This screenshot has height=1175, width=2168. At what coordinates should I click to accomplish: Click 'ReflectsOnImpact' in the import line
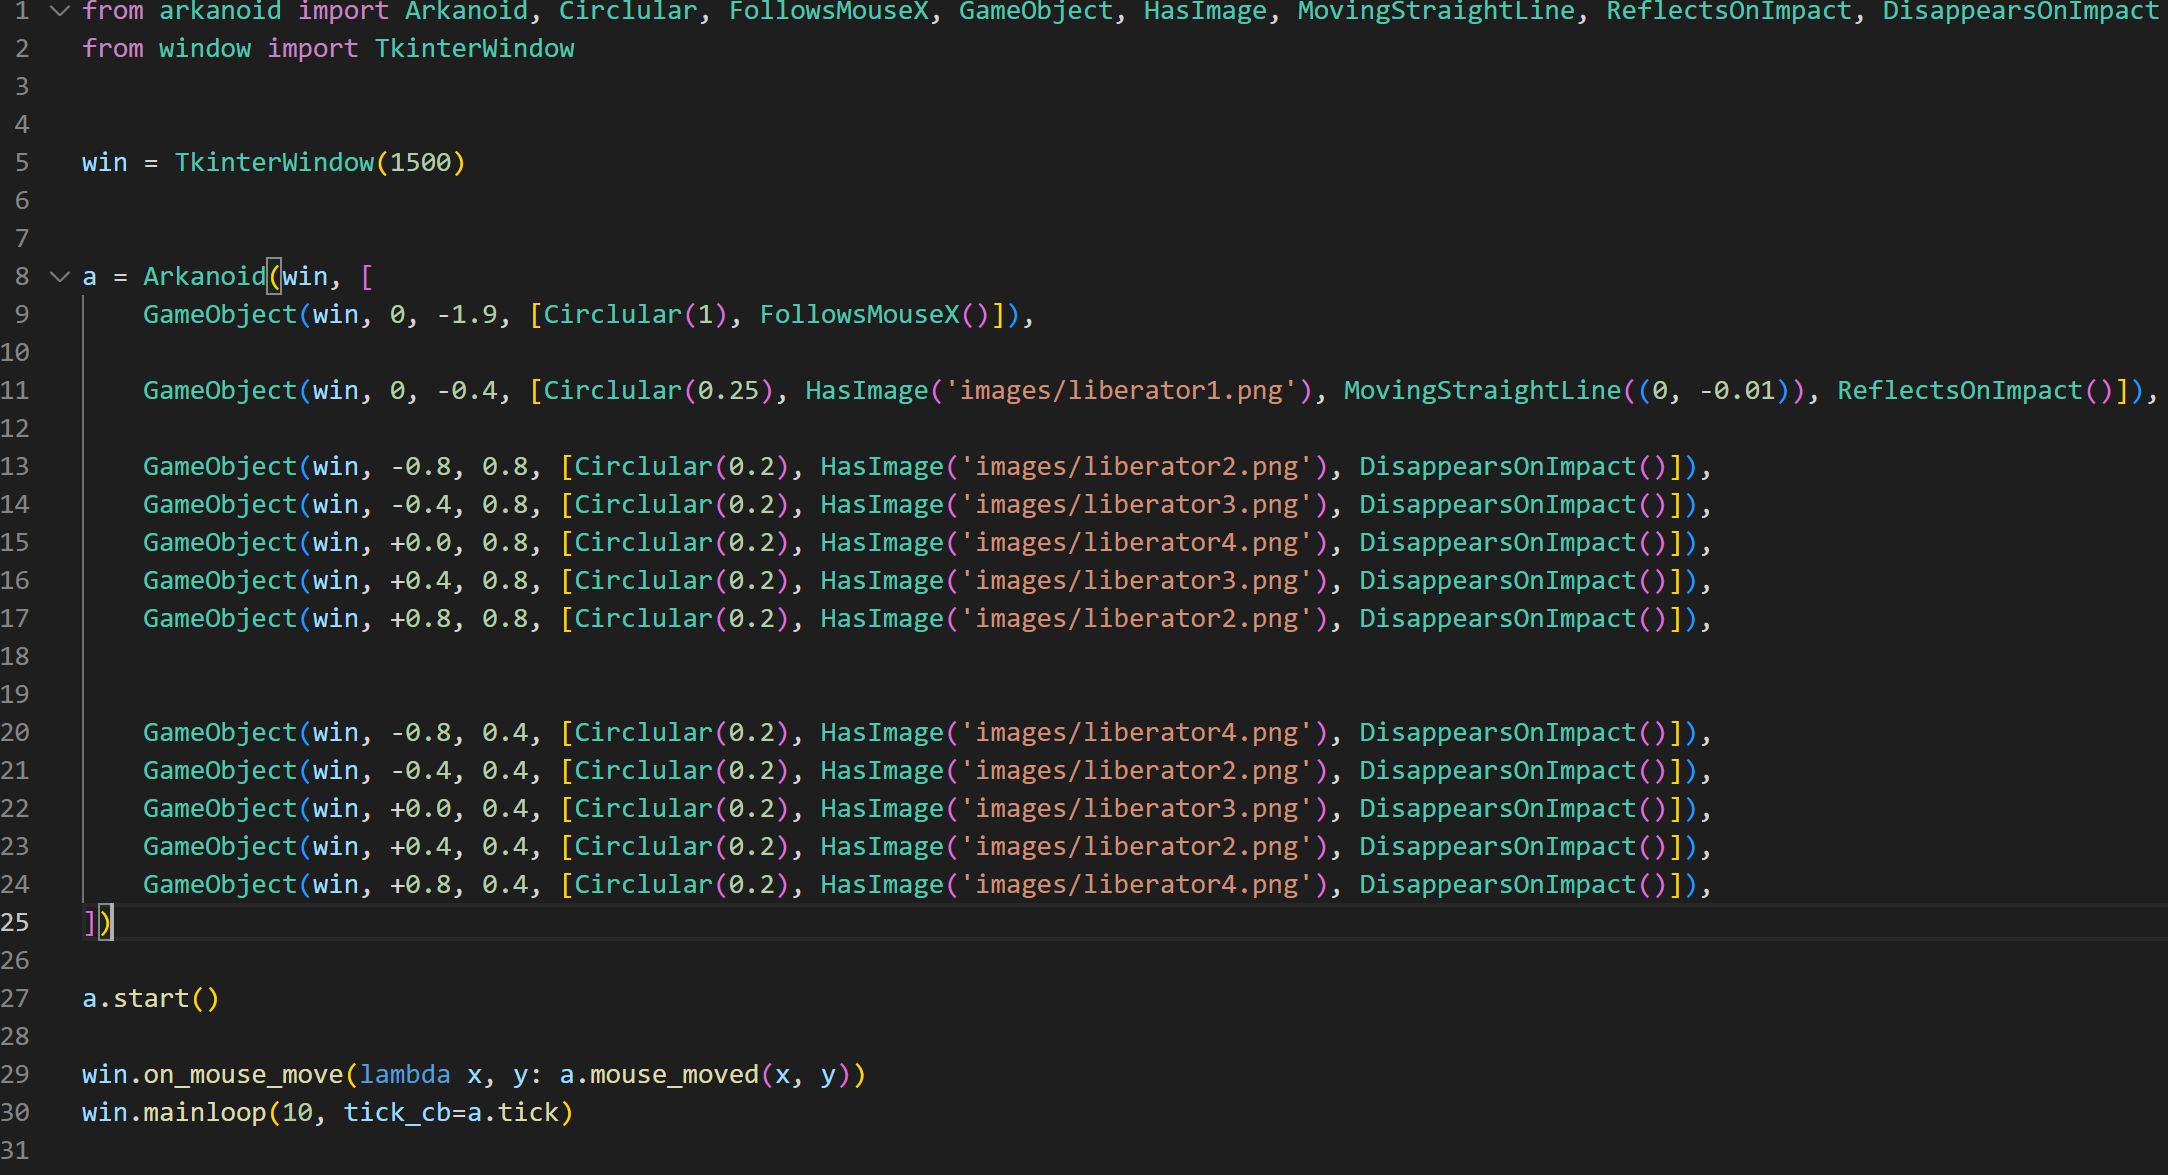[x=1729, y=11]
